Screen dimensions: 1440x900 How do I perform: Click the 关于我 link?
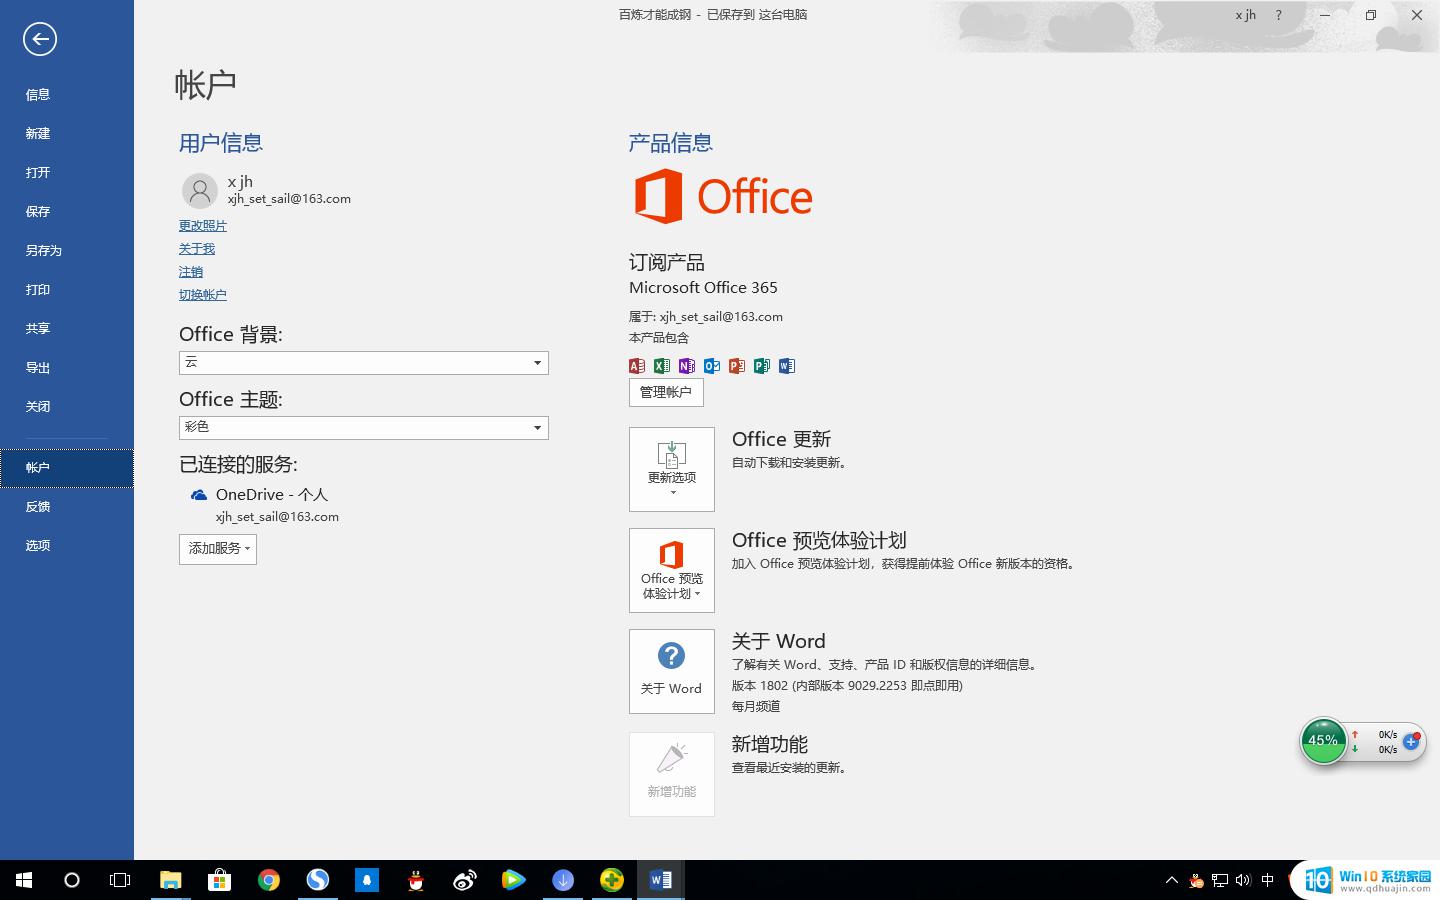click(197, 249)
